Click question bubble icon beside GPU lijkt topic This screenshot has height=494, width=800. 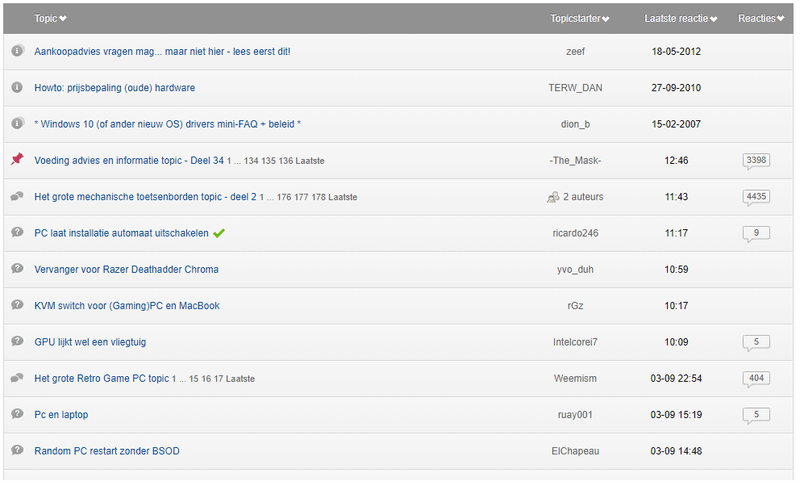pyautogui.click(x=17, y=341)
